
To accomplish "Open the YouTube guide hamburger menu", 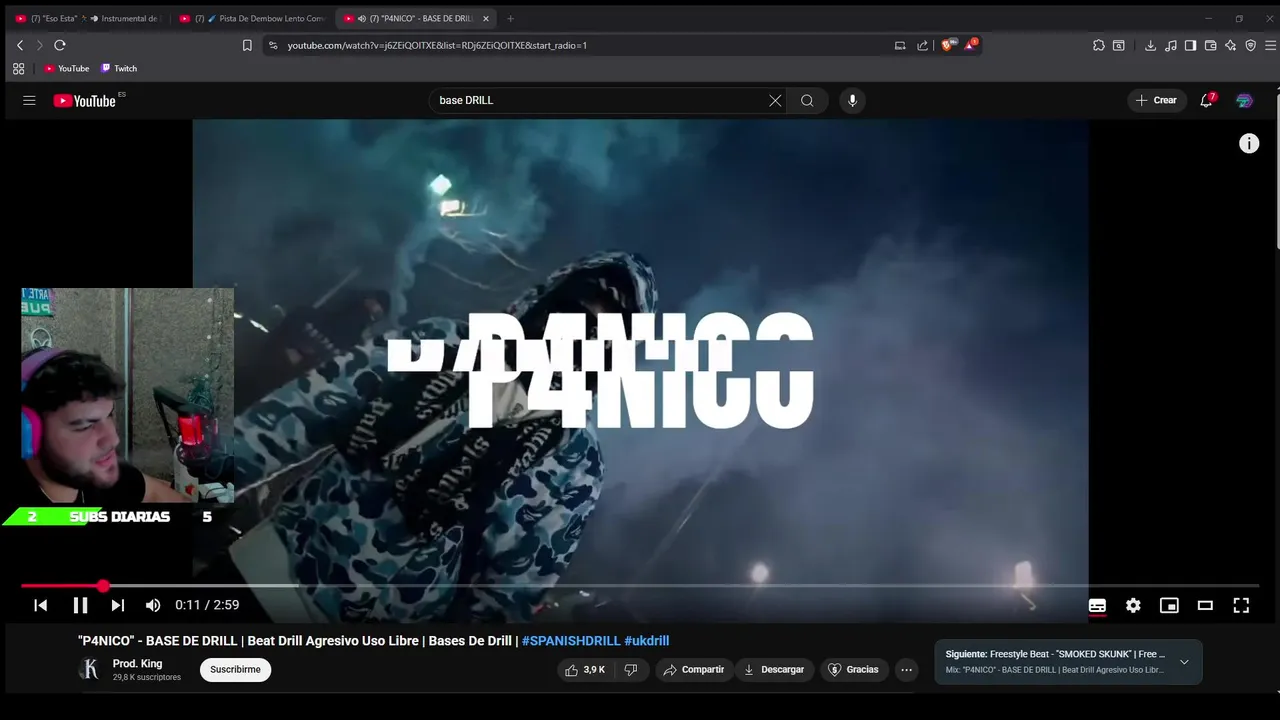I will pyautogui.click(x=29, y=100).
